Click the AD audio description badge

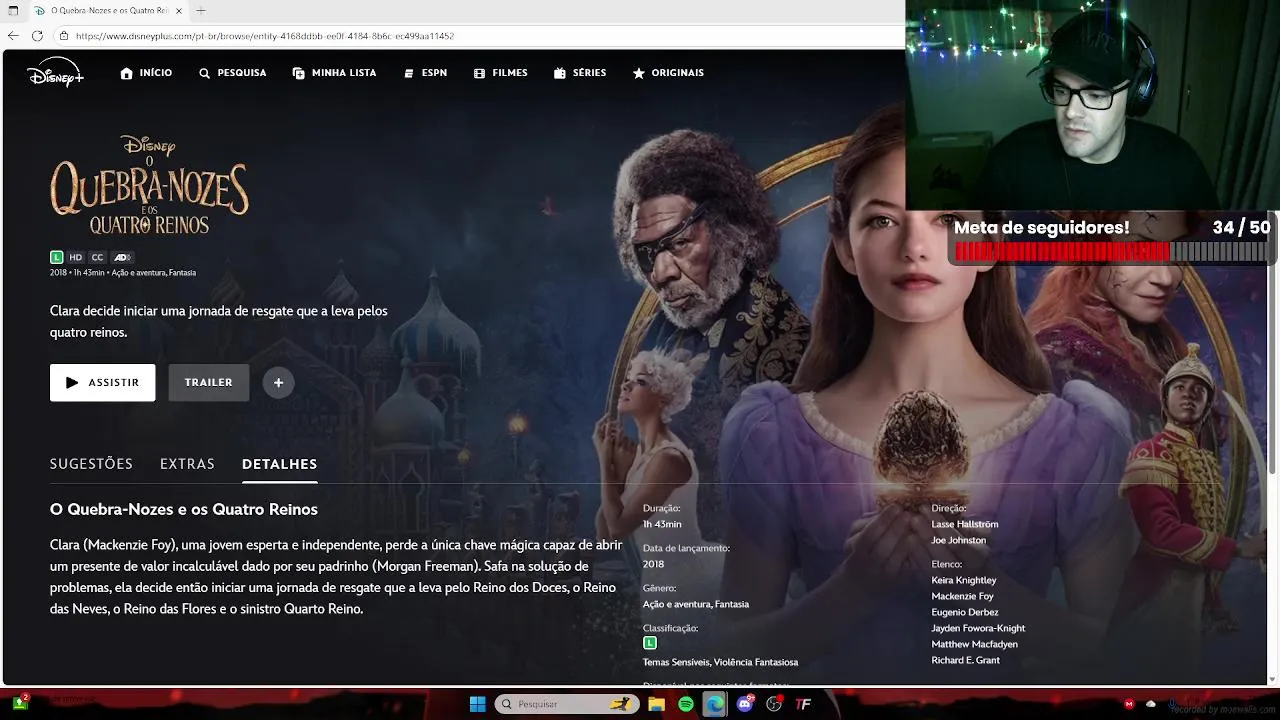click(122, 257)
